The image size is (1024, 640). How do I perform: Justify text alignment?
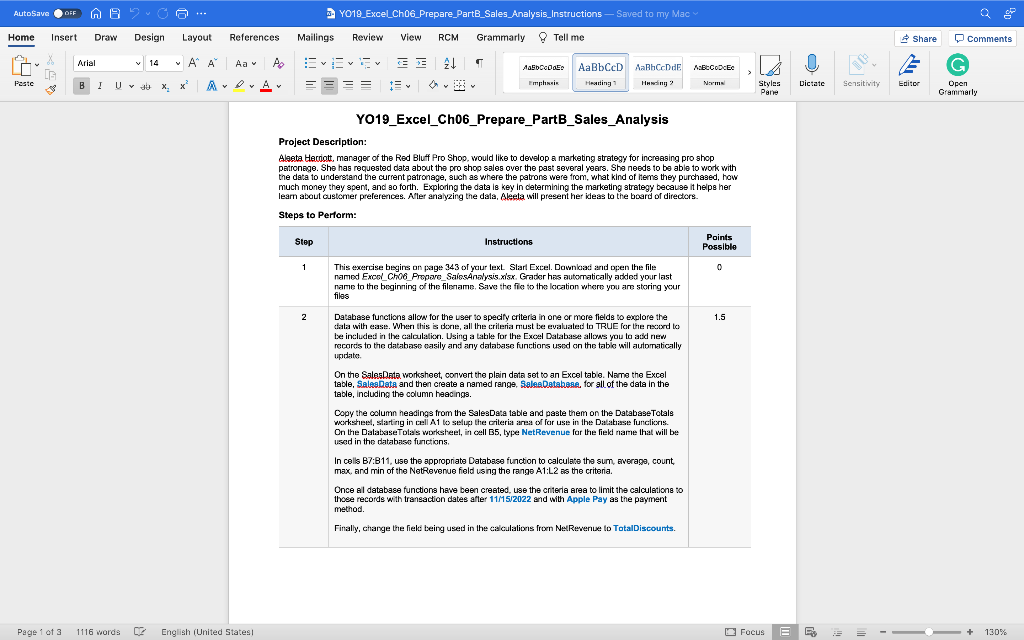(x=366, y=86)
